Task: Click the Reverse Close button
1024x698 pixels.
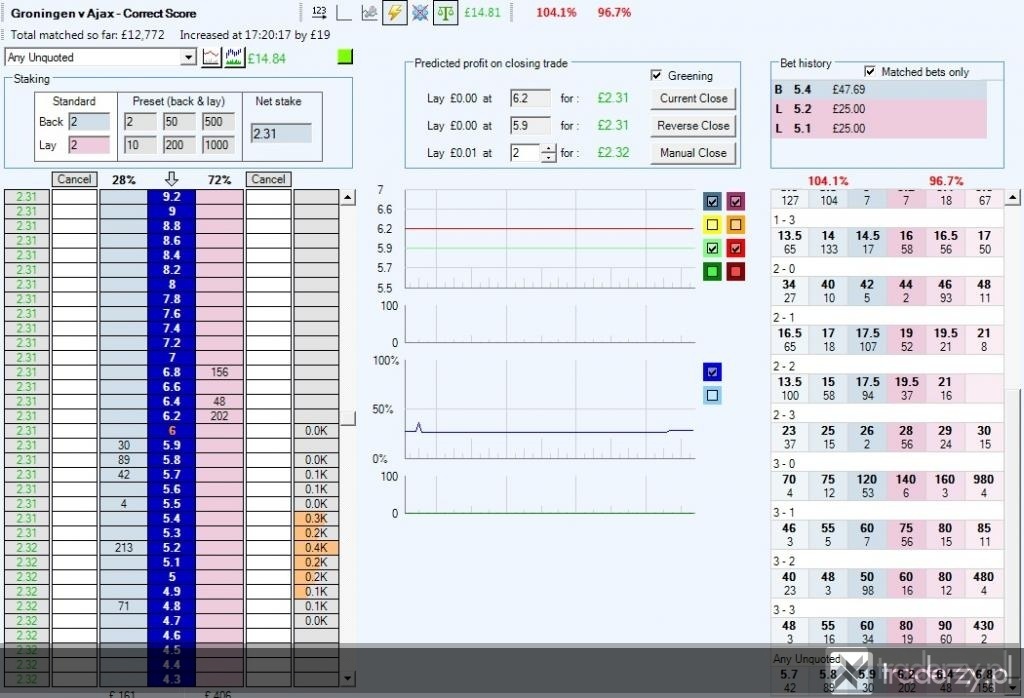Action: pyautogui.click(x=693, y=126)
